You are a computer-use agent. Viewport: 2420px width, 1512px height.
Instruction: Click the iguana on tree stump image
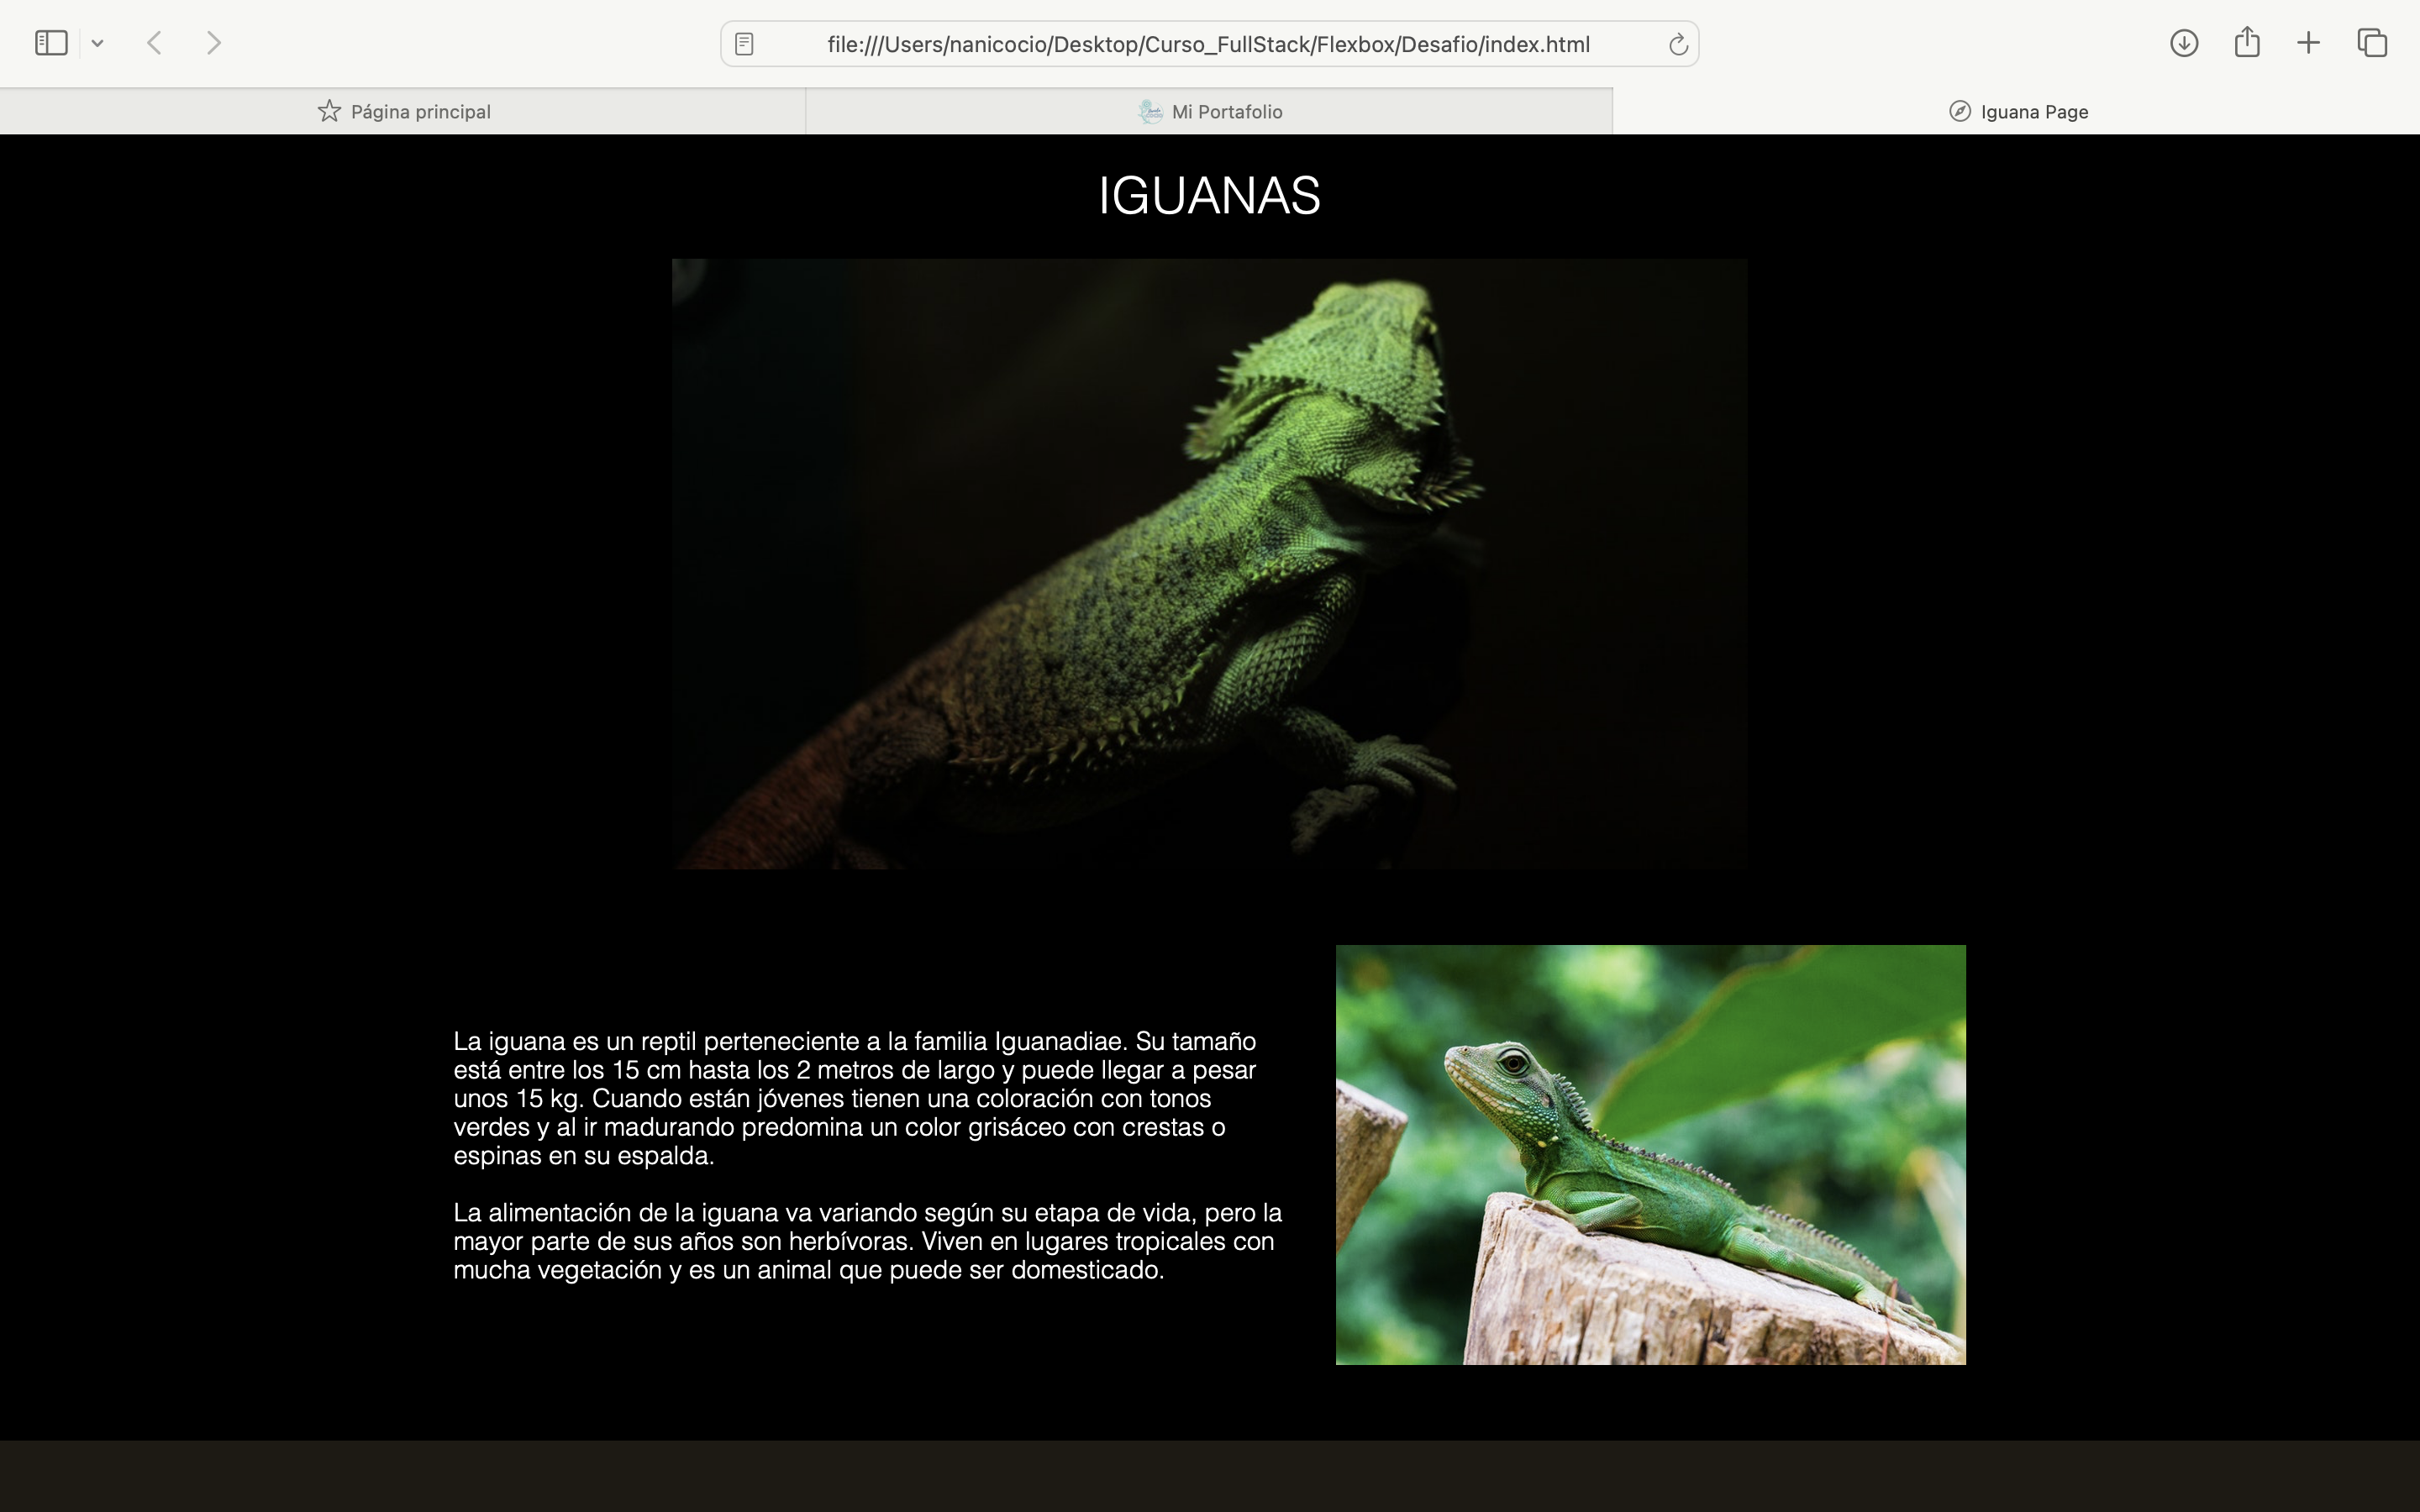pyautogui.click(x=1650, y=1154)
